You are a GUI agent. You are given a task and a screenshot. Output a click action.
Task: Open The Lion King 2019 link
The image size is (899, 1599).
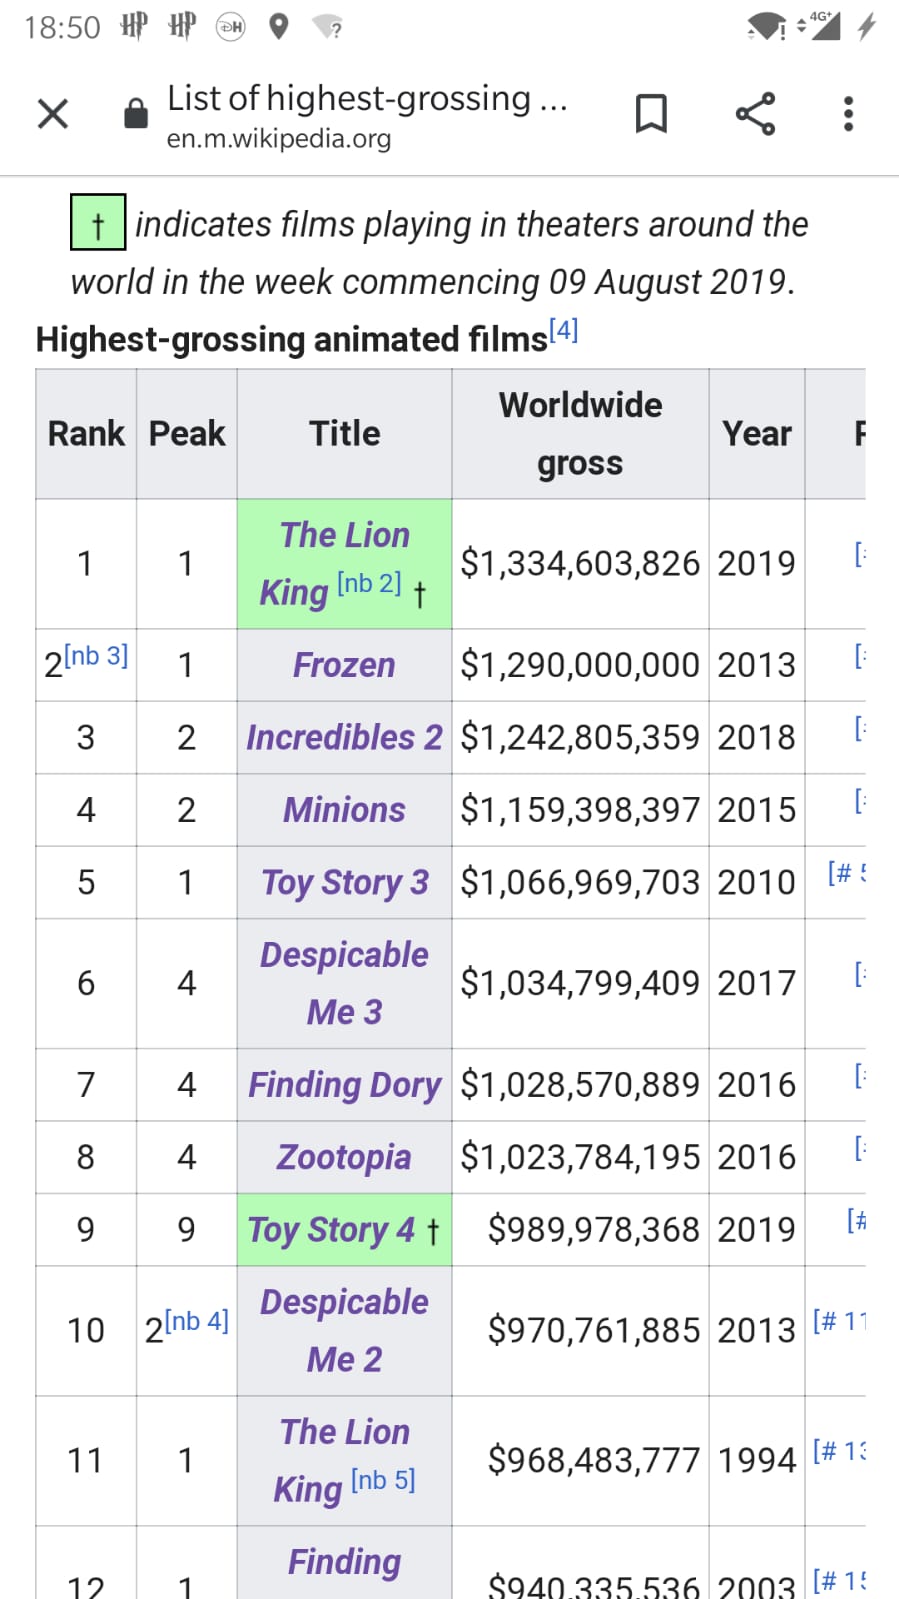[344, 537]
